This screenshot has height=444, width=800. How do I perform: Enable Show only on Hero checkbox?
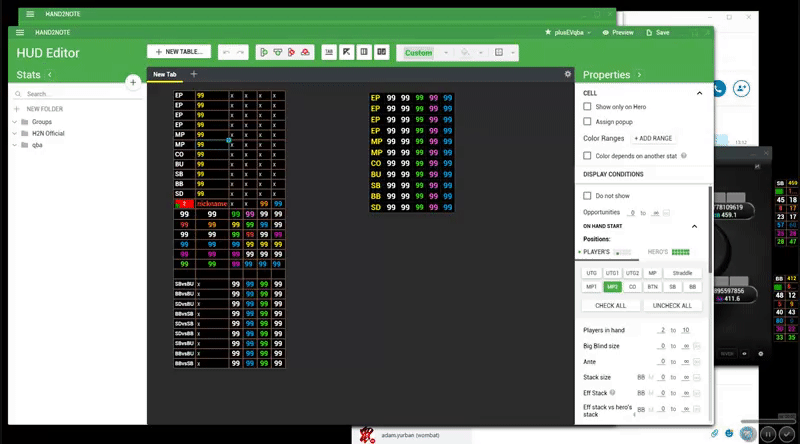(x=587, y=107)
